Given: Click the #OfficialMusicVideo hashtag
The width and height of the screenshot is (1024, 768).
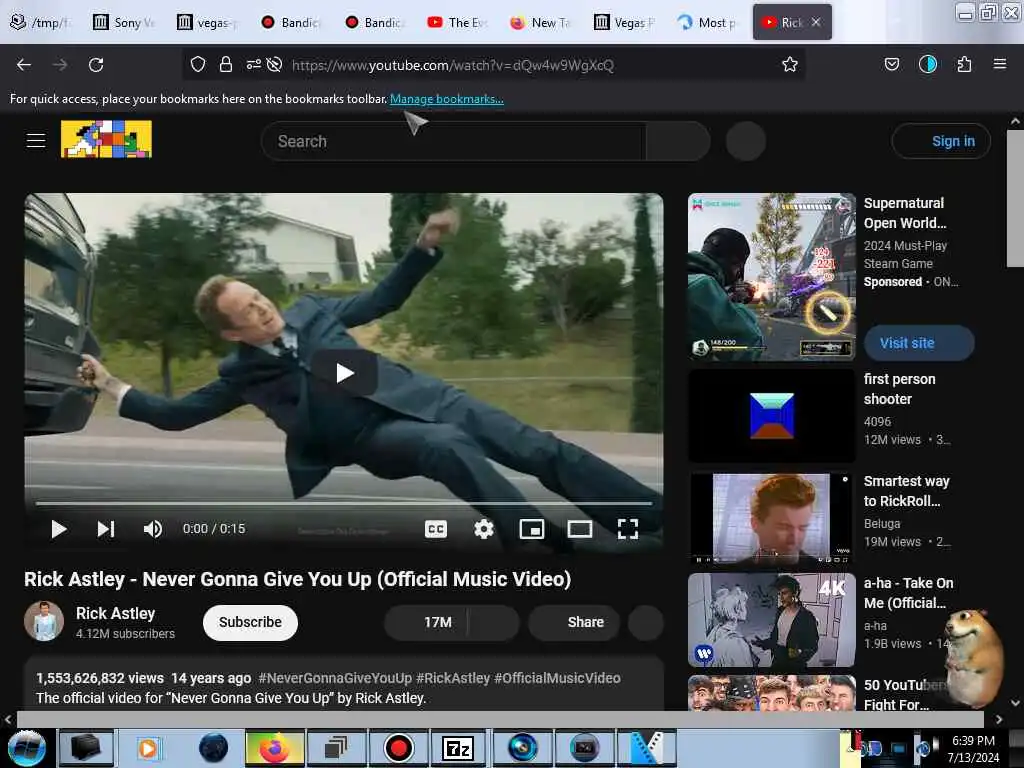Looking at the screenshot, I should coord(557,678).
